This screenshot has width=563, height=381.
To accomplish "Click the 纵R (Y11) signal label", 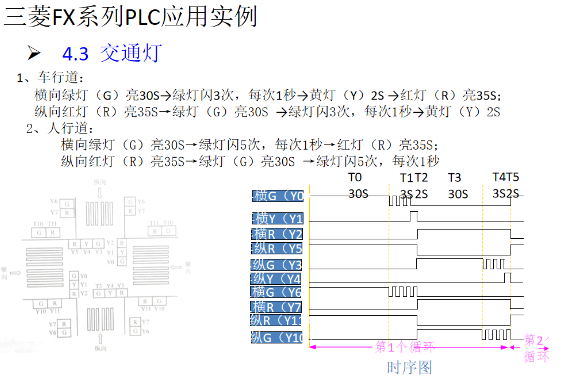I will click(x=276, y=320).
